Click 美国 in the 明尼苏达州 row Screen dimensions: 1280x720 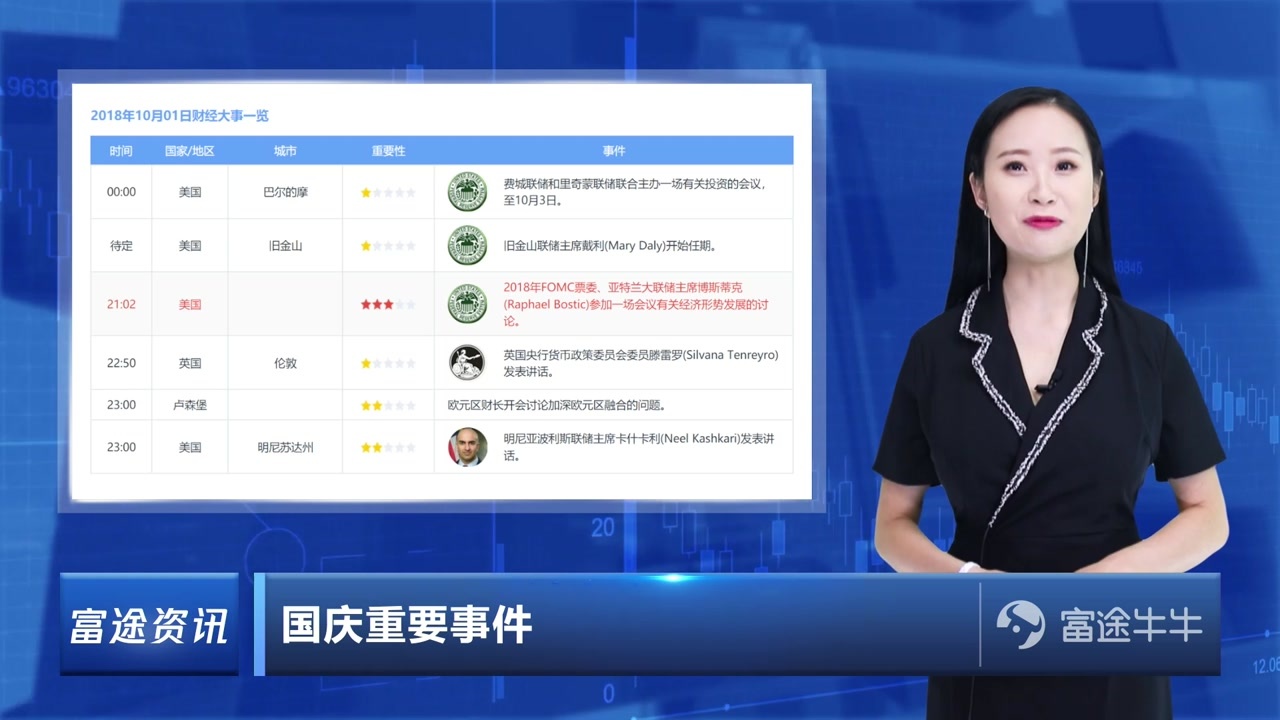pyautogui.click(x=190, y=447)
